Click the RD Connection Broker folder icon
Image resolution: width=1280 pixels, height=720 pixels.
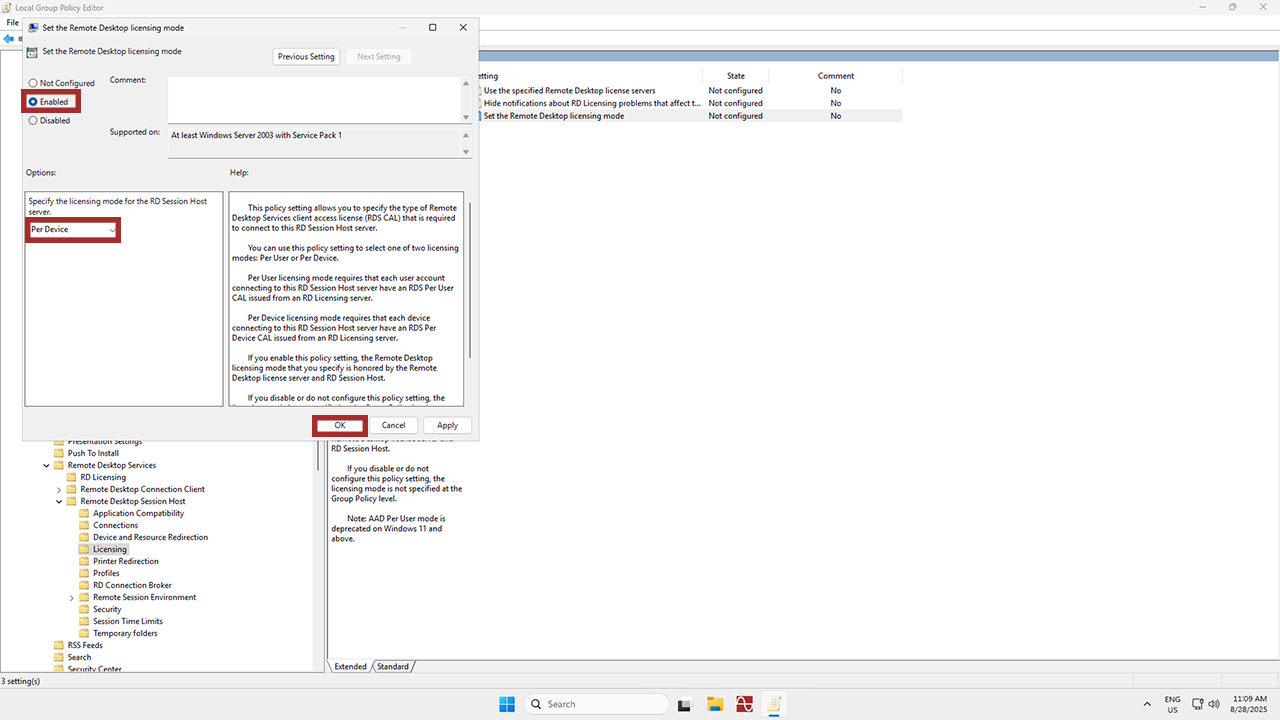(x=85, y=585)
